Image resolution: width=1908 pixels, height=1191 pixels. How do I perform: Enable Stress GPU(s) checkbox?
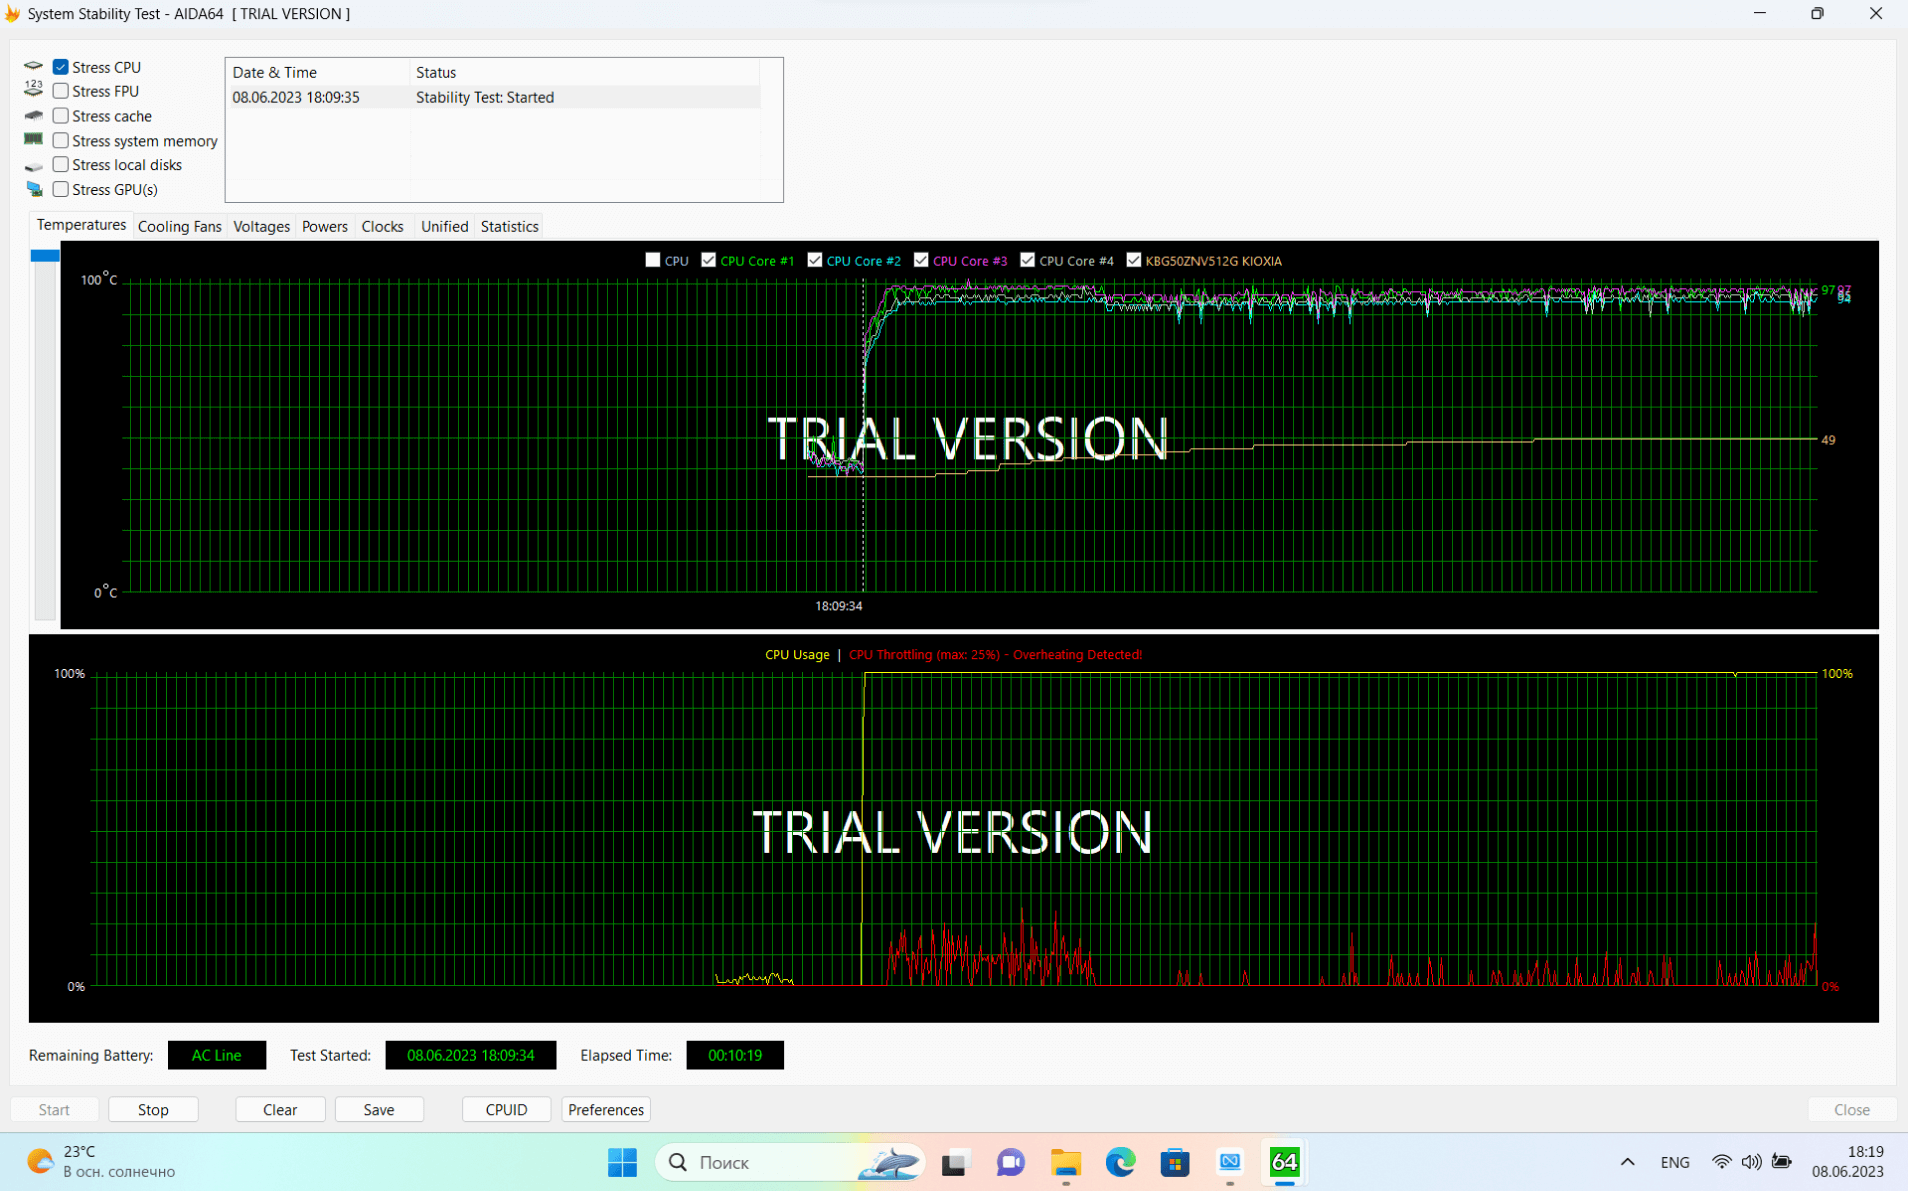pyautogui.click(x=61, y=189)
